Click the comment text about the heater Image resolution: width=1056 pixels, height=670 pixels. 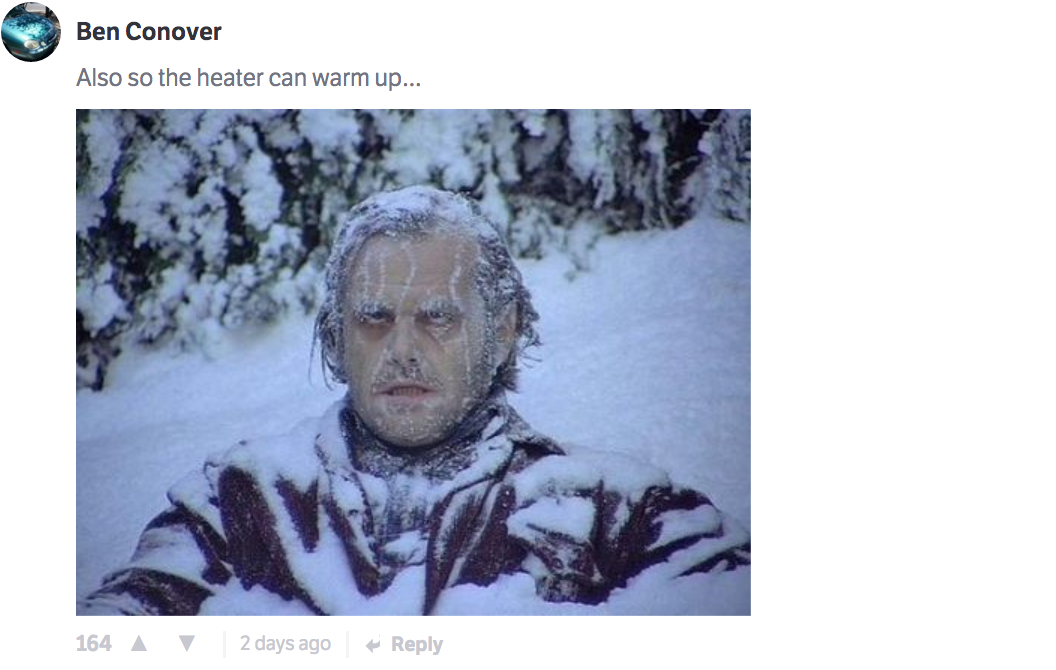coord(248,78)
